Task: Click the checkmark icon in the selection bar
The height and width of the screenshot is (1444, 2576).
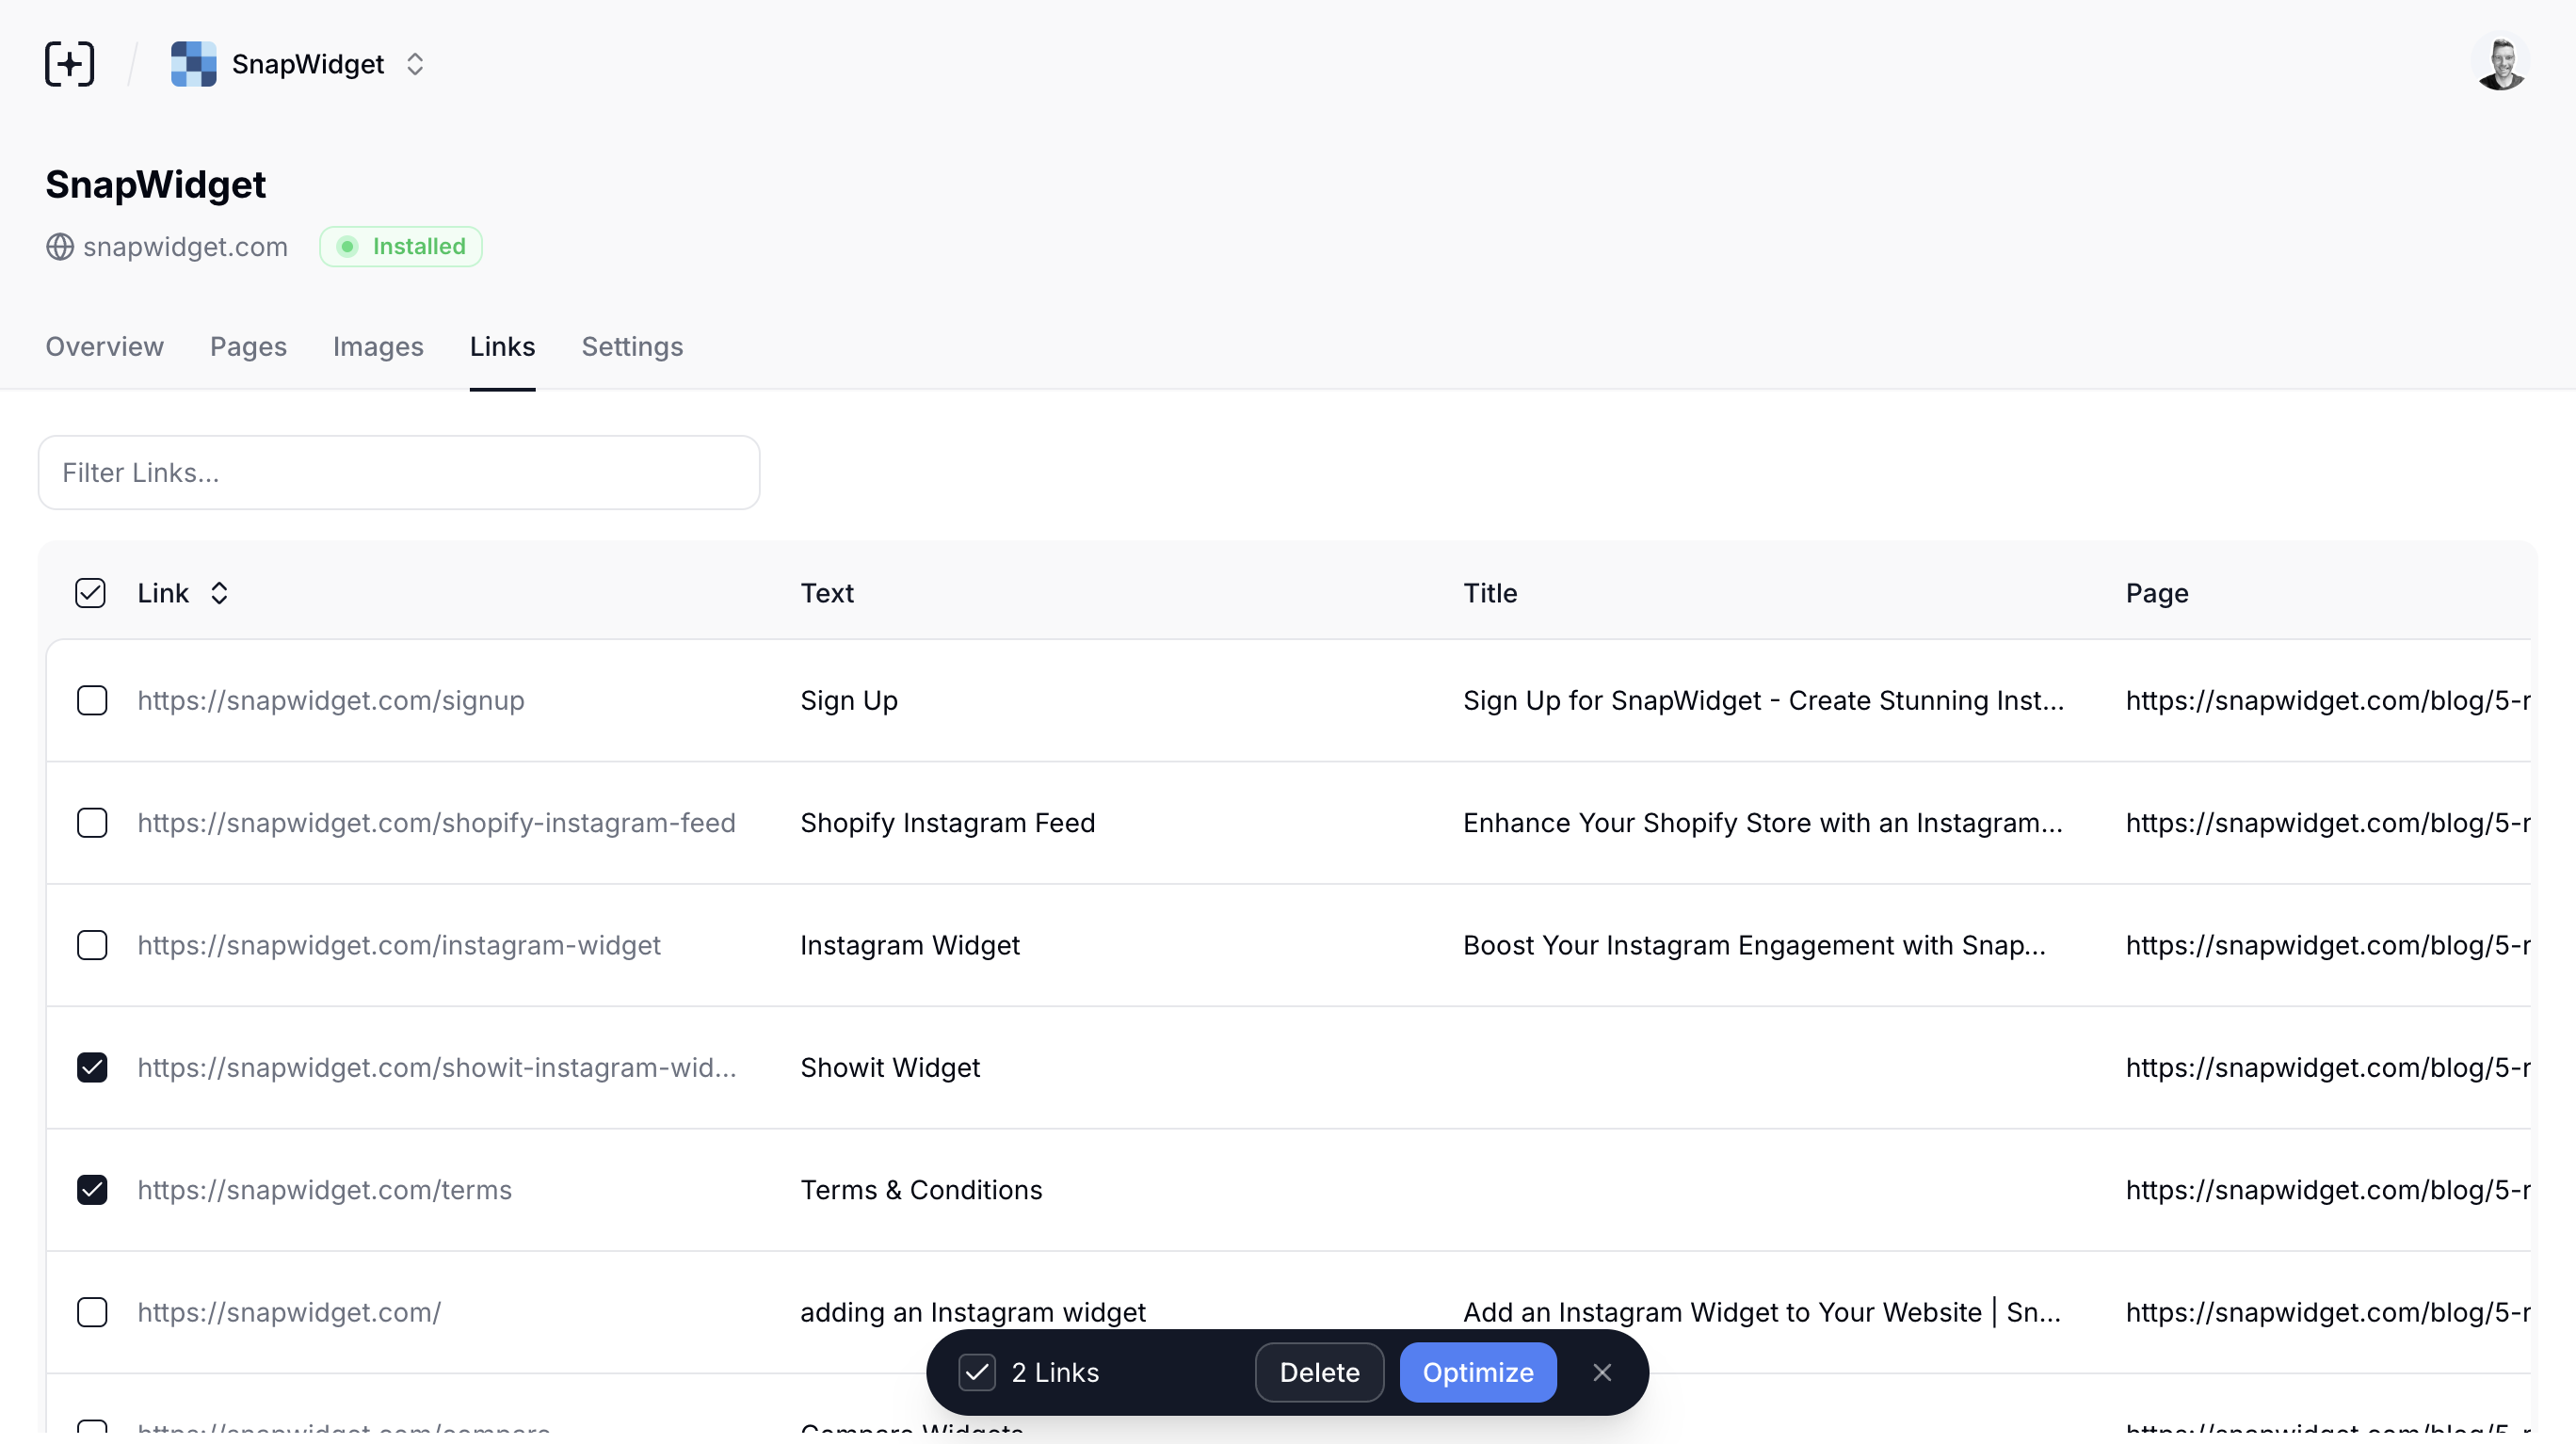Action: pos(977,1372)
